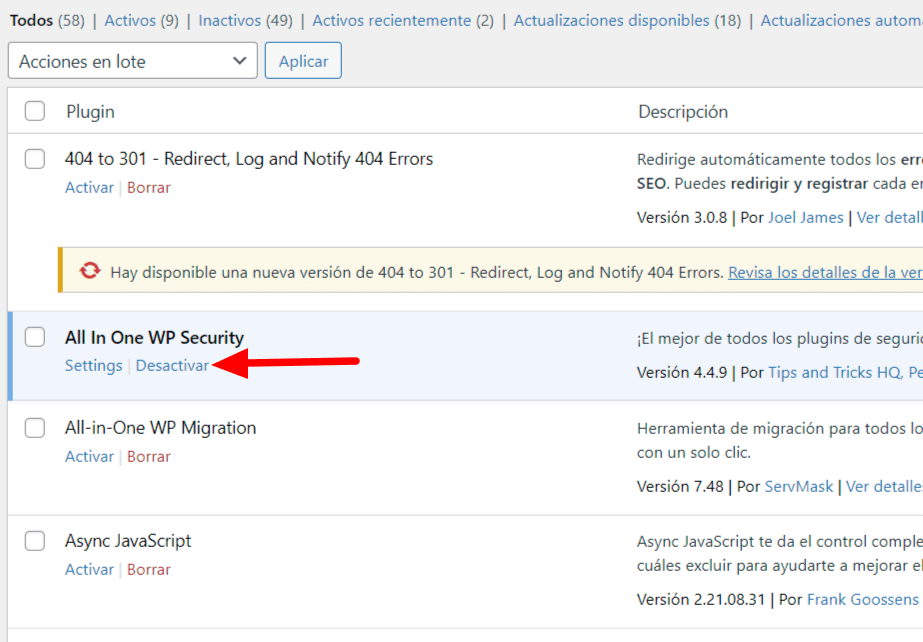The height and width of the screenshot is (642, 923).
Task: Click the Versión 2.21.08.31 text
Action: 701,600
